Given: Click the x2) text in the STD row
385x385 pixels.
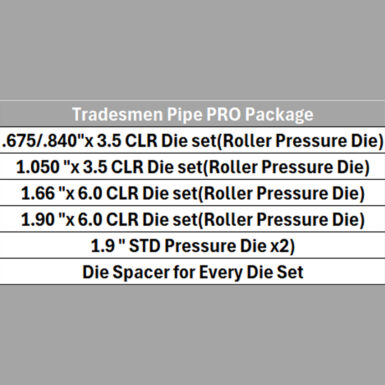Looking at the screenshot, I should [x=282, y=246].
